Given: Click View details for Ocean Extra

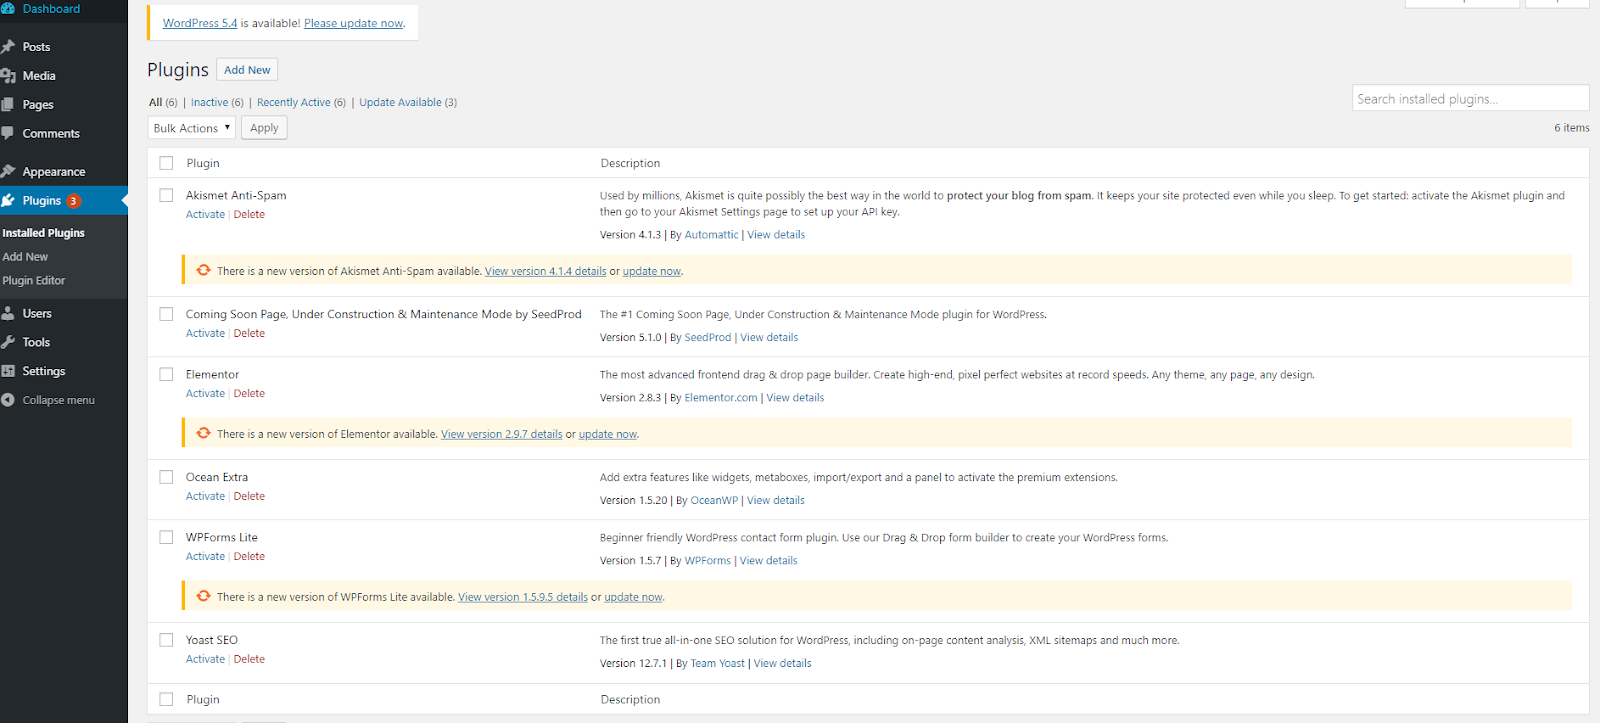Looking at the screenshot, I should (x=776, y=501).
